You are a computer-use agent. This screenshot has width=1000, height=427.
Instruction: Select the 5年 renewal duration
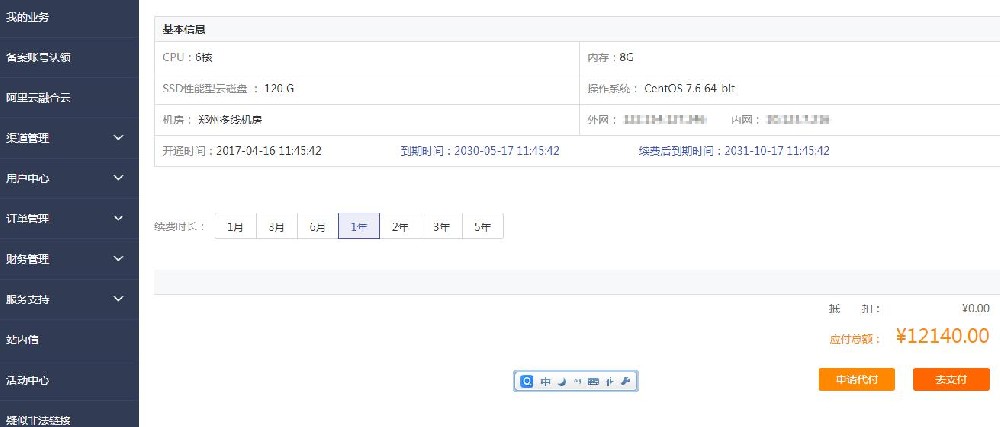483,226
